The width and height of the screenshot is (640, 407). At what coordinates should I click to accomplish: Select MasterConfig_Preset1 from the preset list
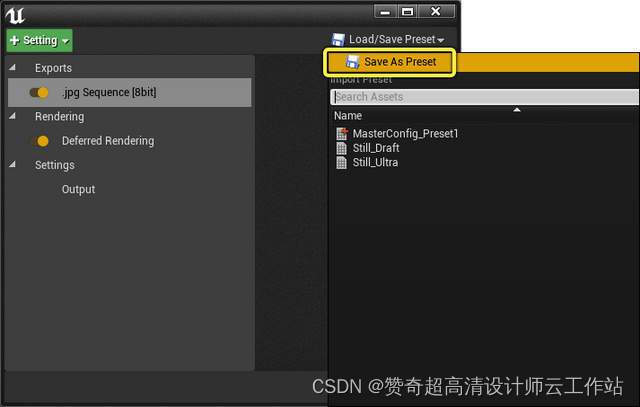click(x=405, y=133)
